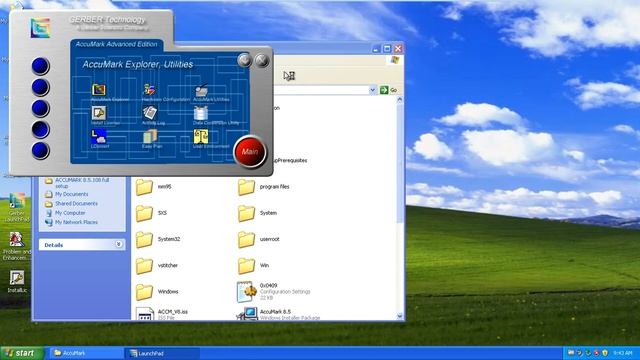640x360 pixels.
Task: Go to Shared Documents in sidebar
Action: [76, 204]
